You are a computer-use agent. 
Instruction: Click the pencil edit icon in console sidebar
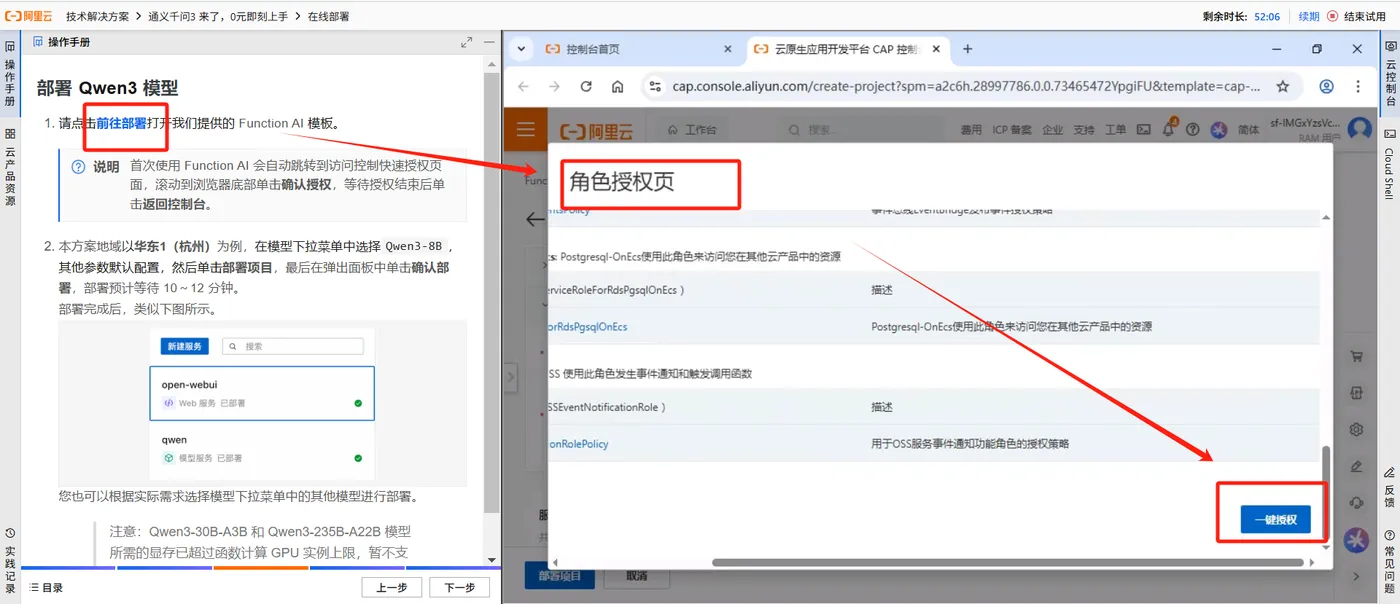[1357, 466]
